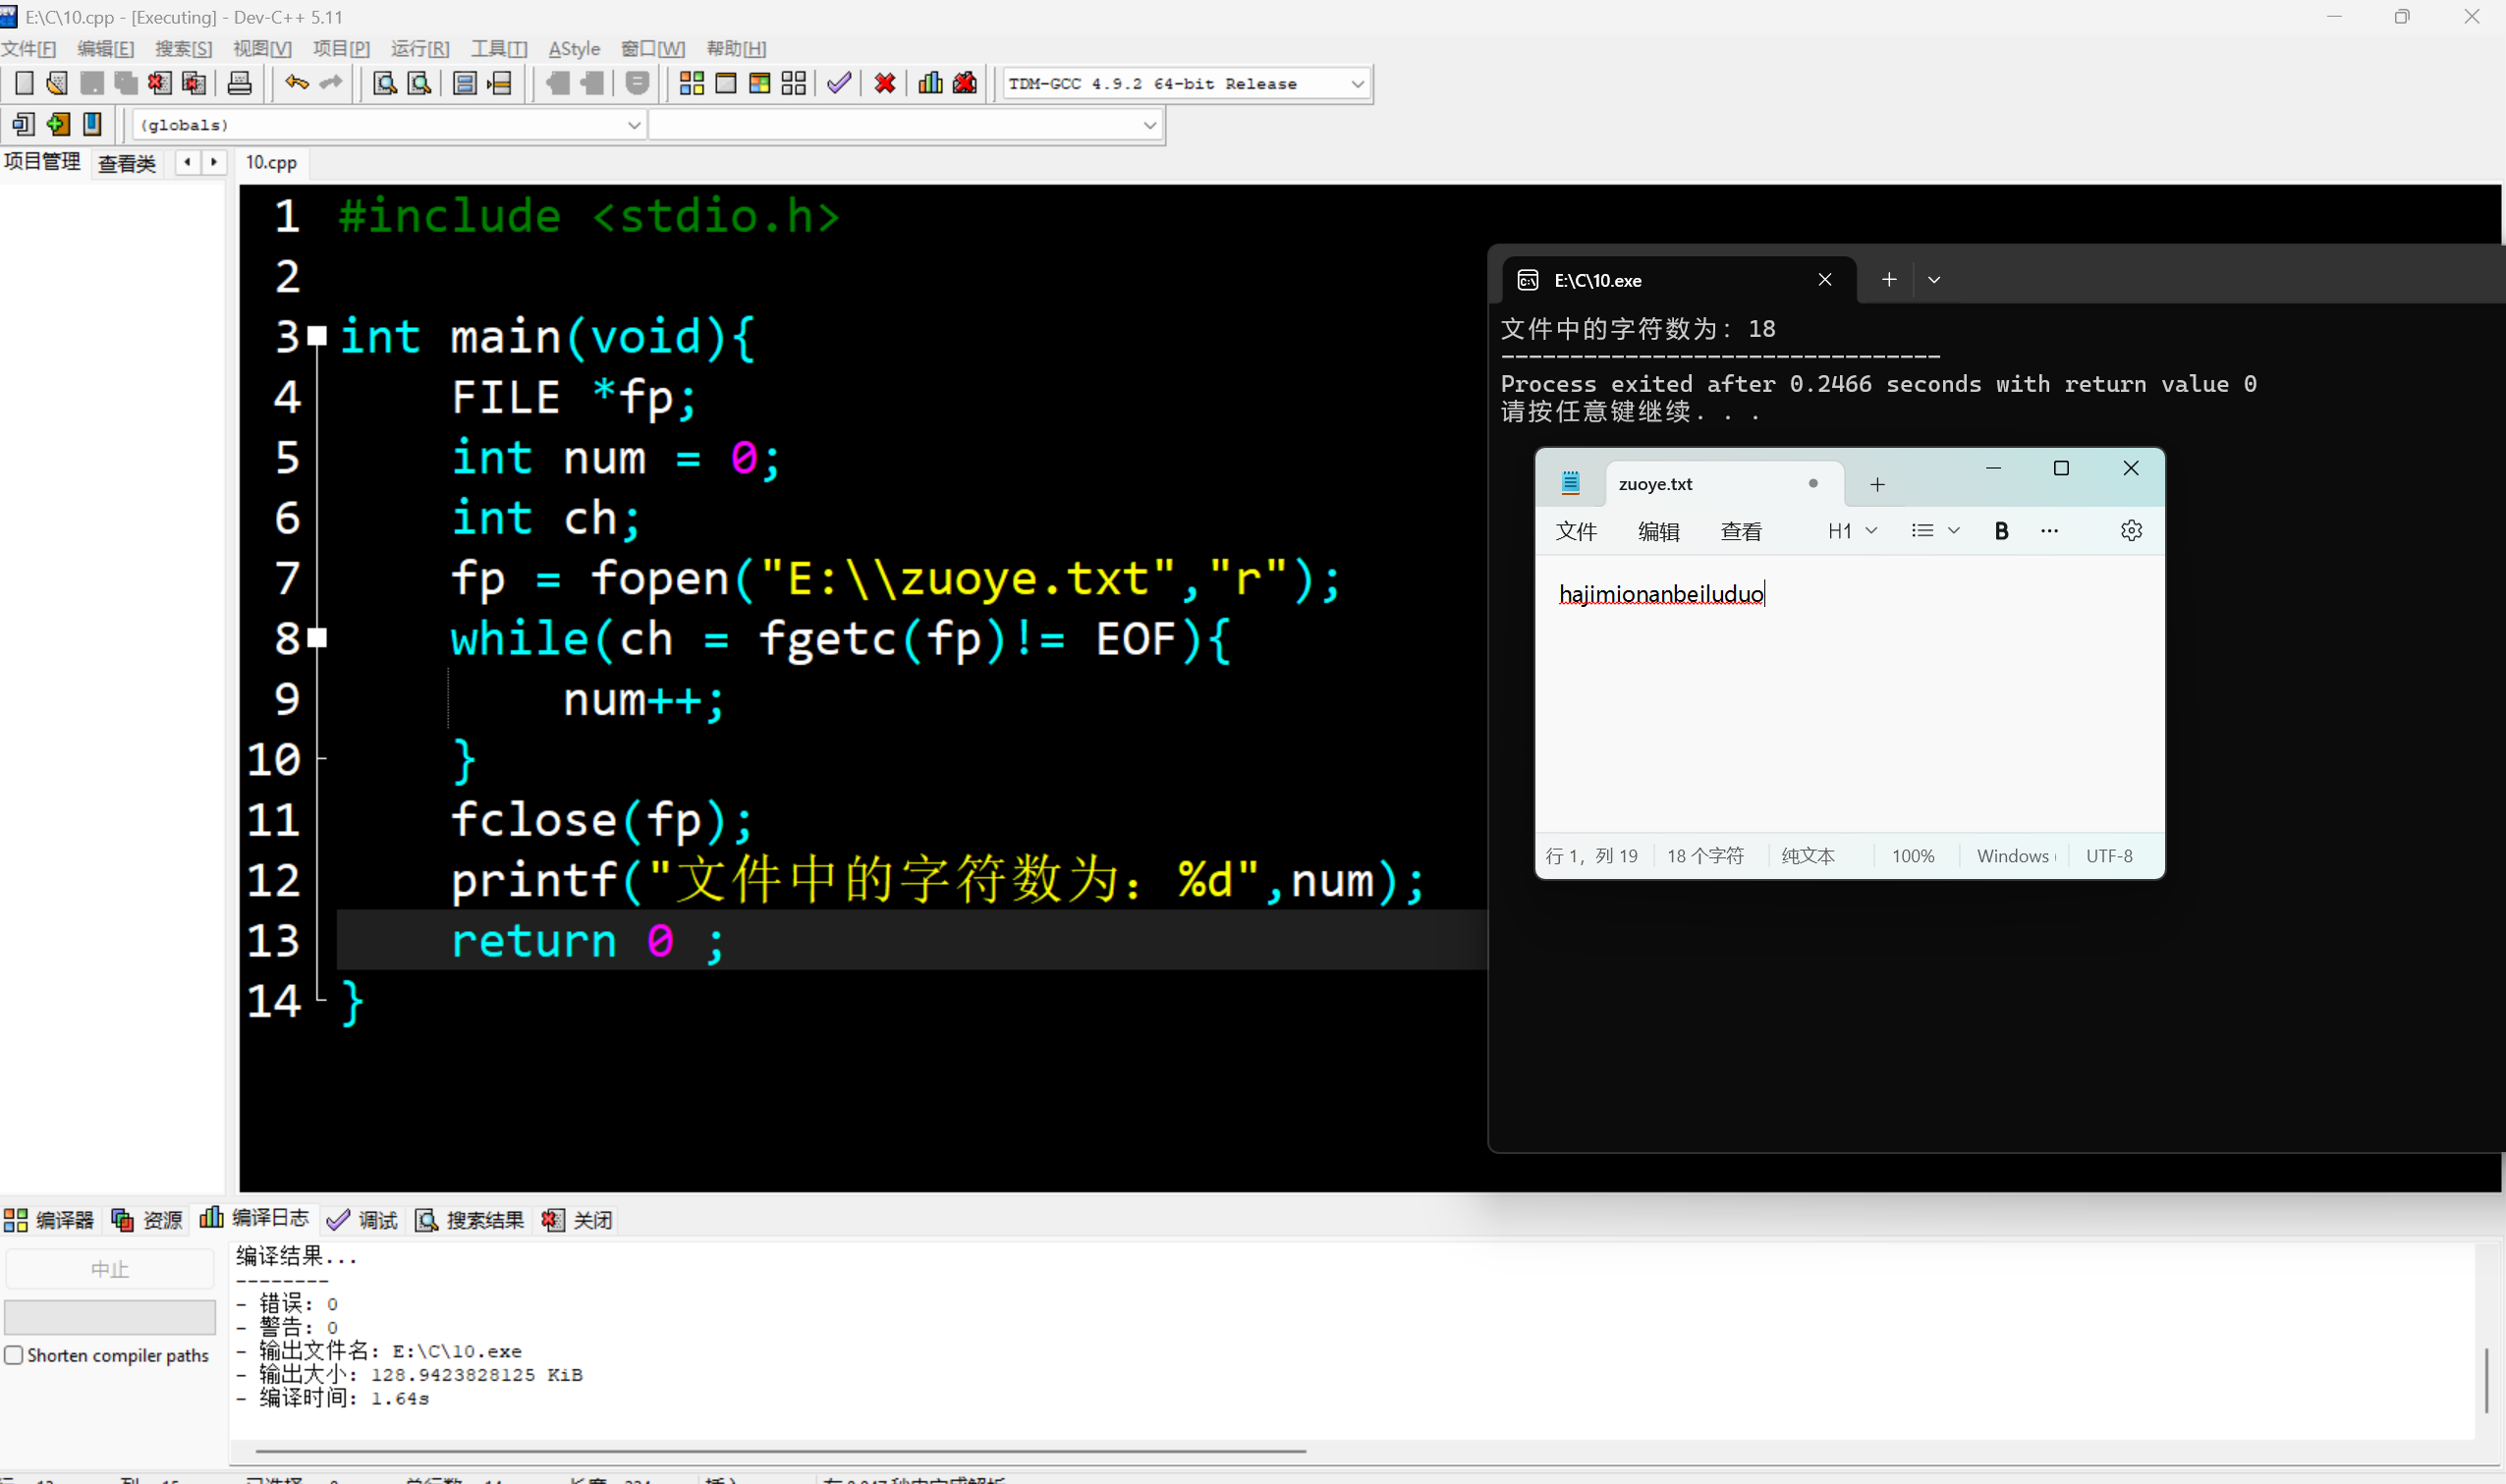Screen dimensions: 2506x1484
Task: Toggle Shorten compiler paths checkbox
Action: [14, 1355]
